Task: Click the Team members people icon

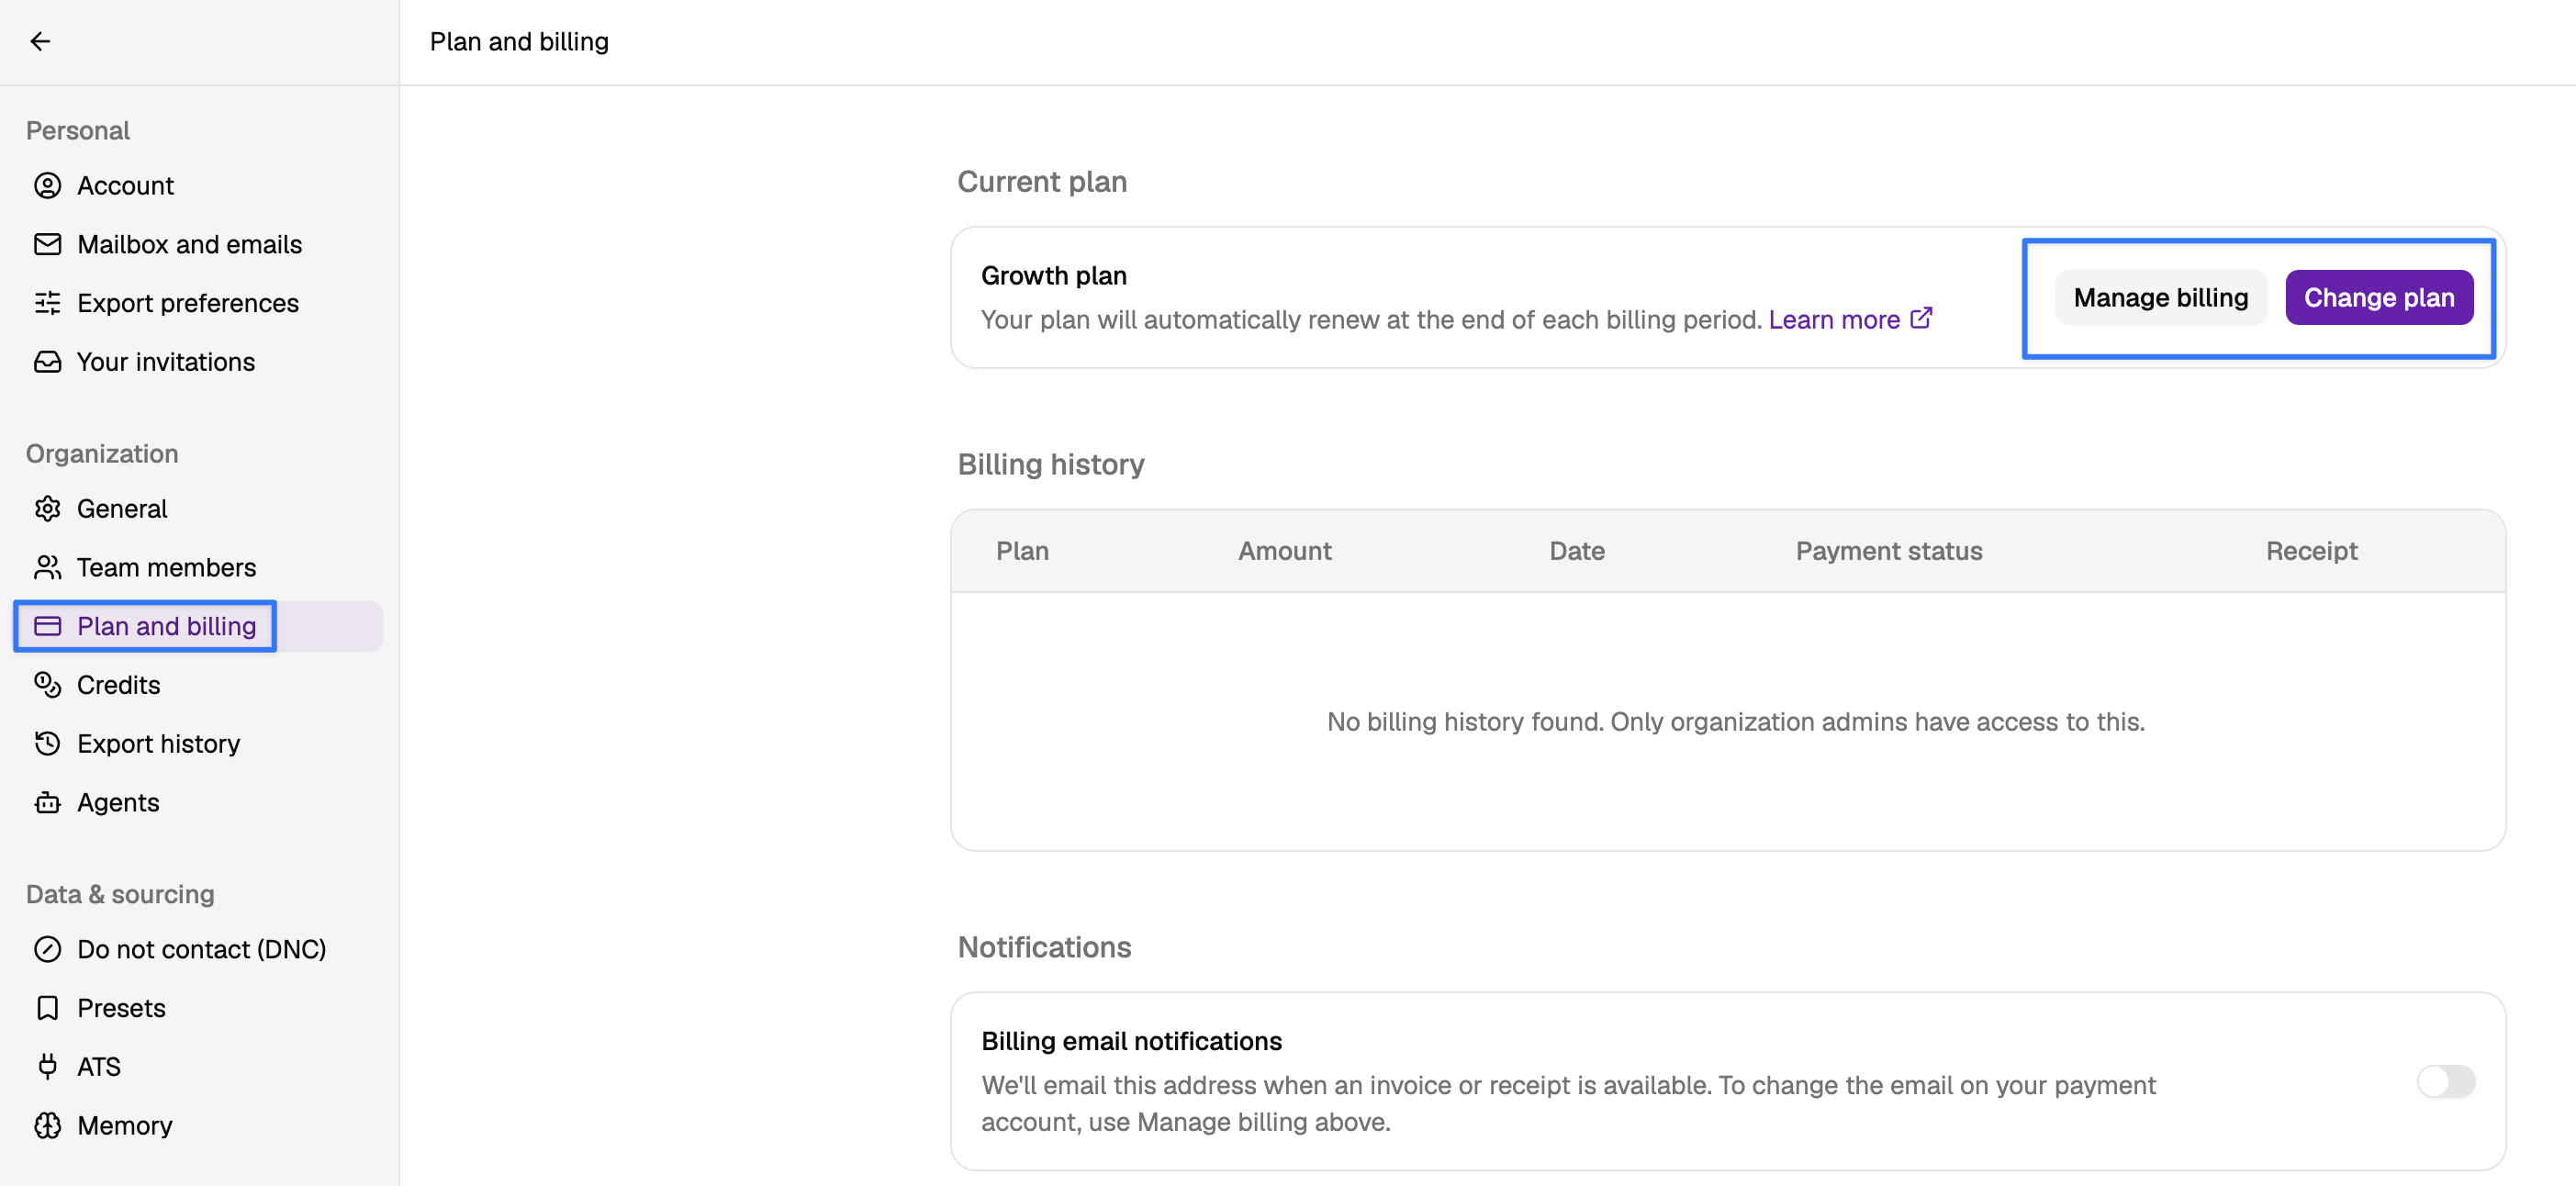Action: (47, 567)
